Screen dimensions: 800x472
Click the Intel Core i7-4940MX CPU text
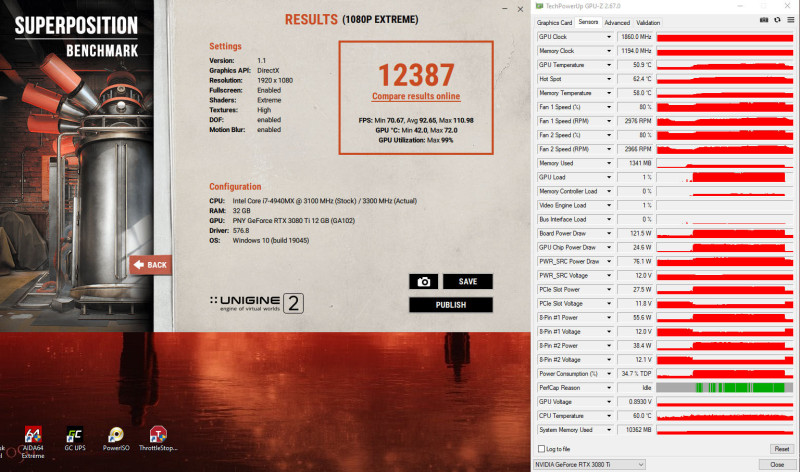(324, 201)
